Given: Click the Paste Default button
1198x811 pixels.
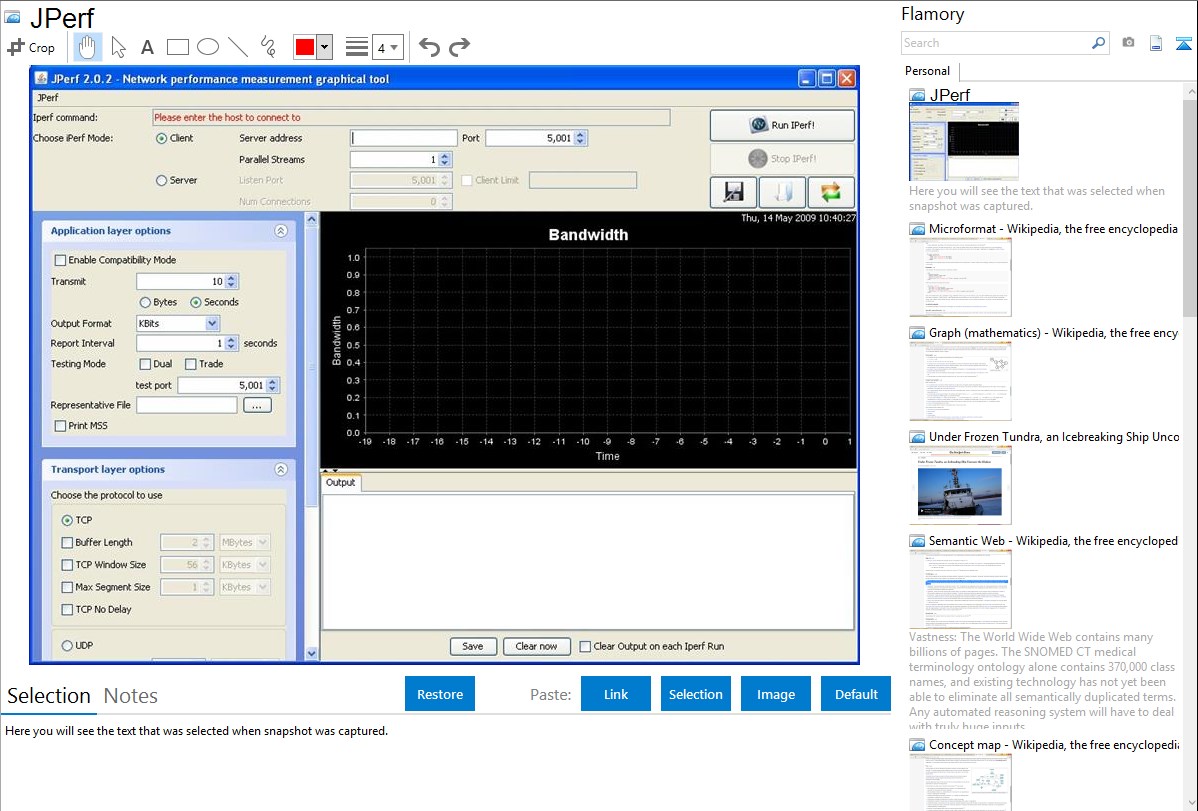Looking at the screenshot, I should (856, 694).
